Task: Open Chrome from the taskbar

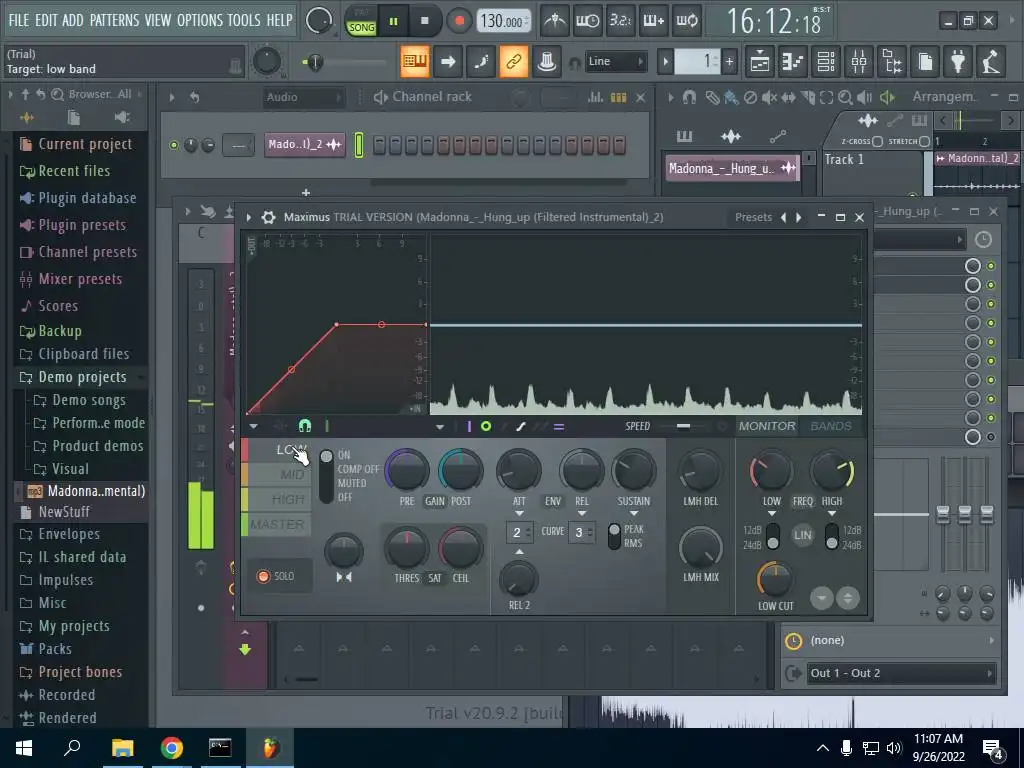Action: [x=172, y=748]
